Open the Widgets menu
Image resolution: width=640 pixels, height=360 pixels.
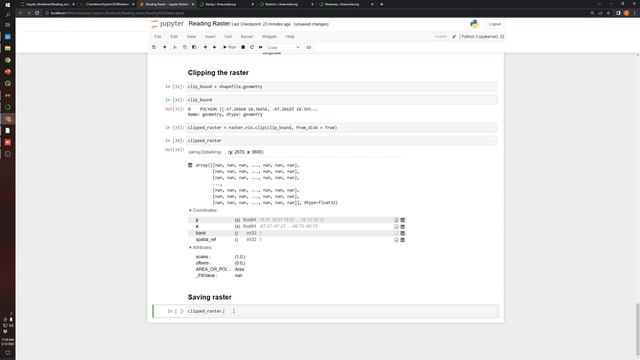(269, 37)
